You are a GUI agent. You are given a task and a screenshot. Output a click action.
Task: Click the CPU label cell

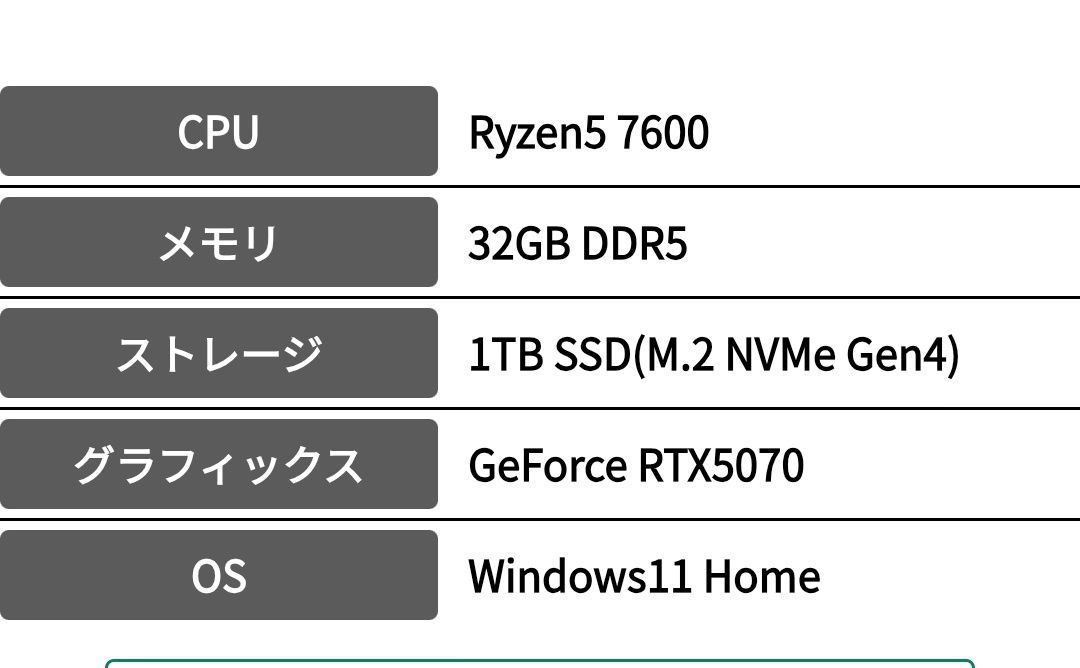pos(218,131)
